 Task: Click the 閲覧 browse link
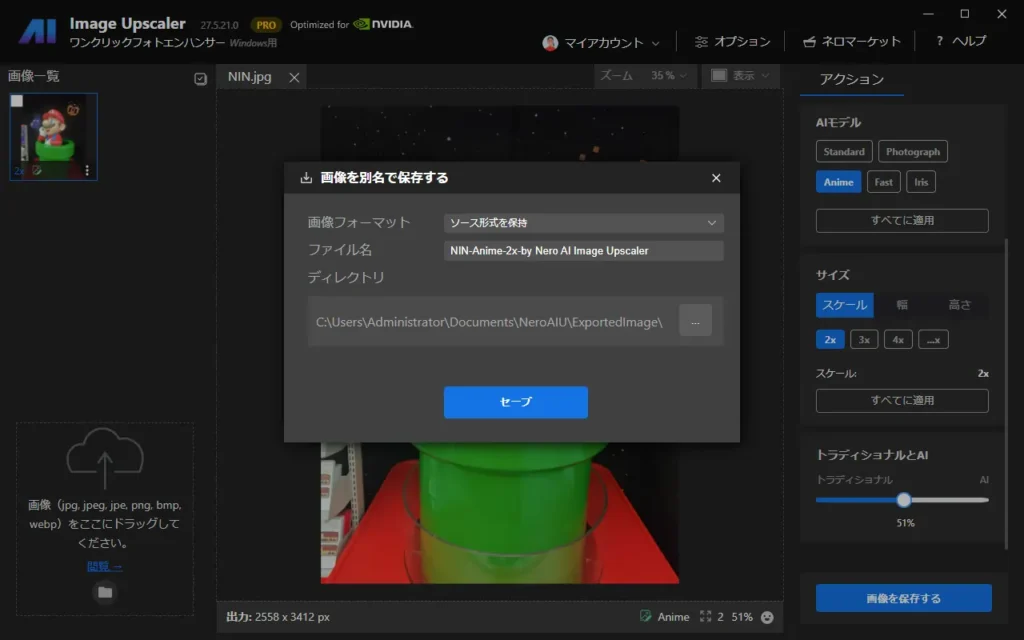click(x=104, y=566)
